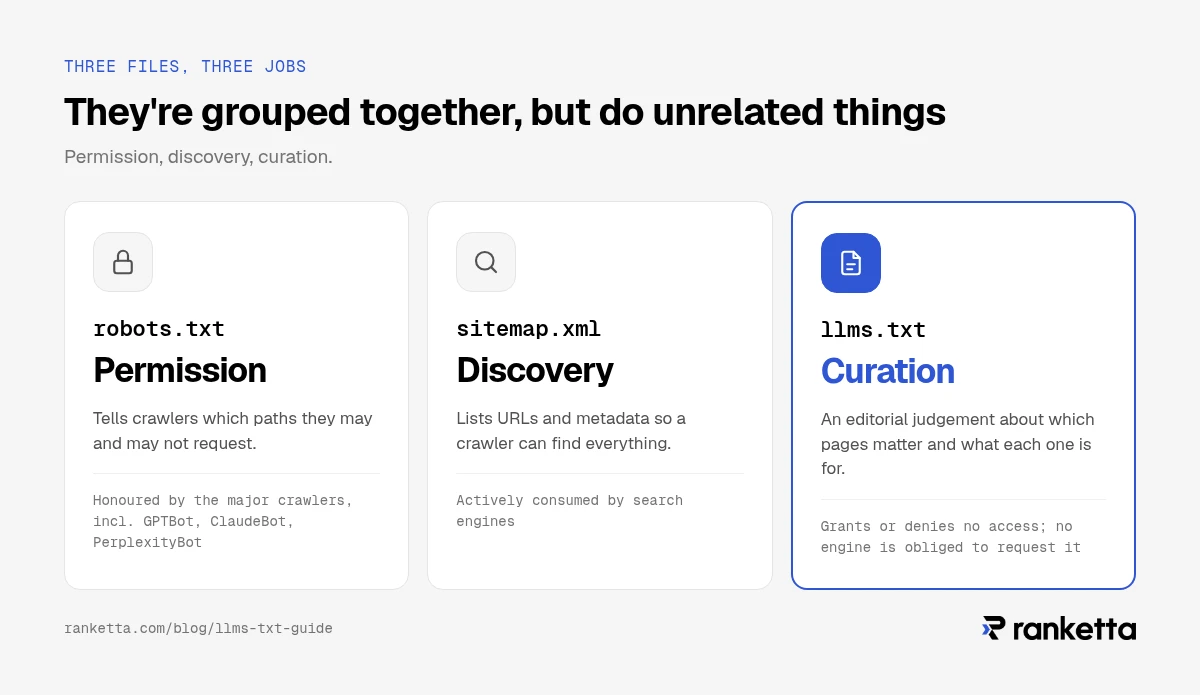This screenshot has width=1200, height=695.
Task: Click the sitemap.xml filename
Action: [529, 329]
